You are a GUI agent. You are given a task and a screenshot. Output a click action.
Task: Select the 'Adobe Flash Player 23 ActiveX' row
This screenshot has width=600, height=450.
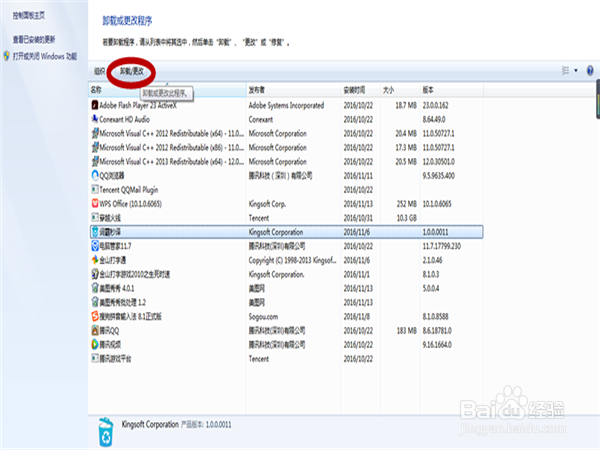[287, 105]
